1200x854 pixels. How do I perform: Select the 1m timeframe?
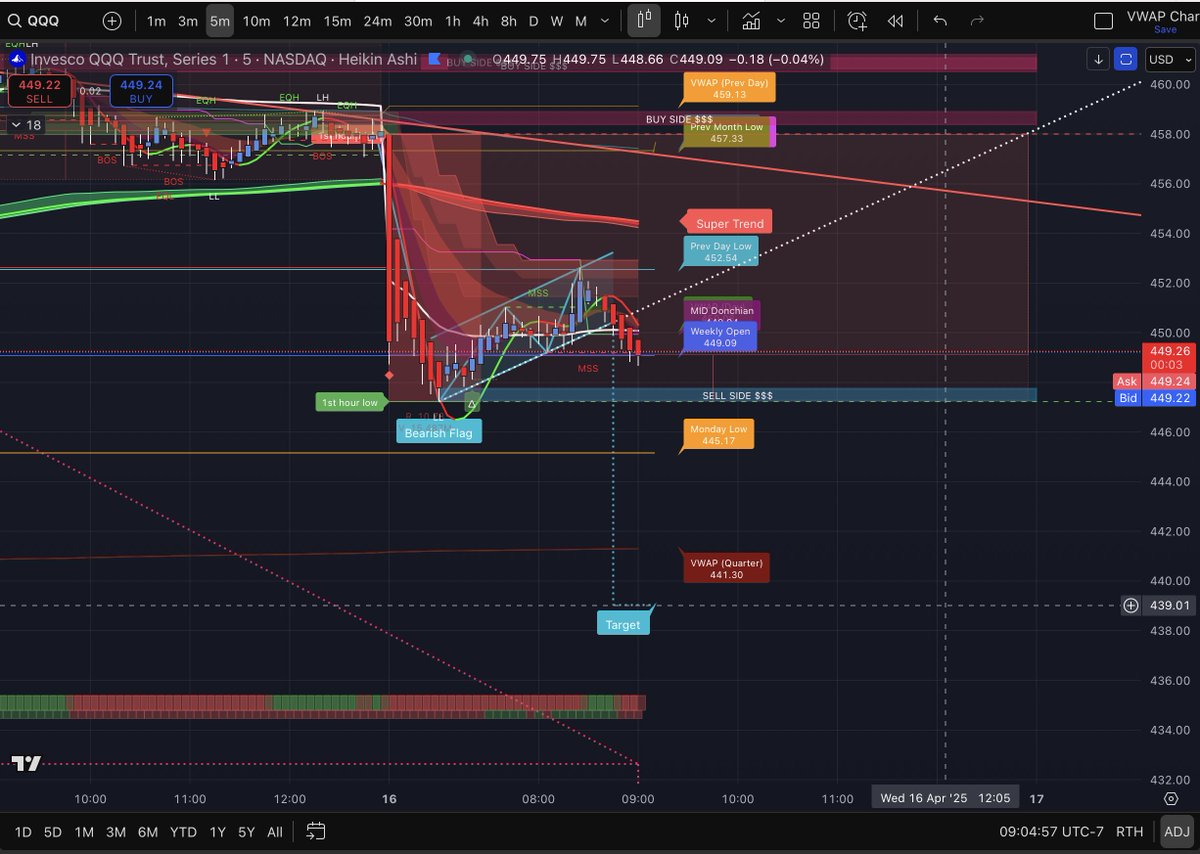(x=156, y=21)
